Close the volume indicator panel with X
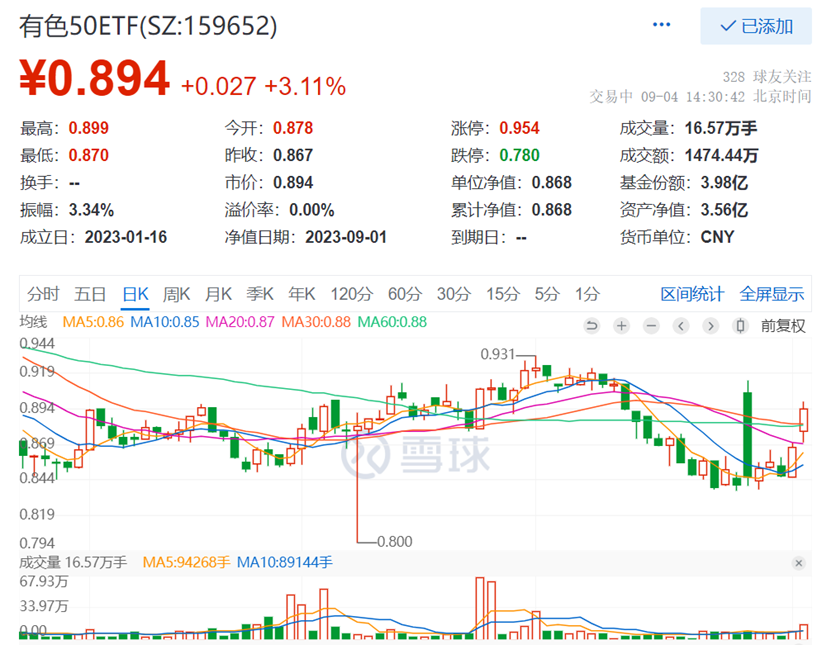Image resolution: width=831 pixels, height=645 pixels. click(799, 563)
